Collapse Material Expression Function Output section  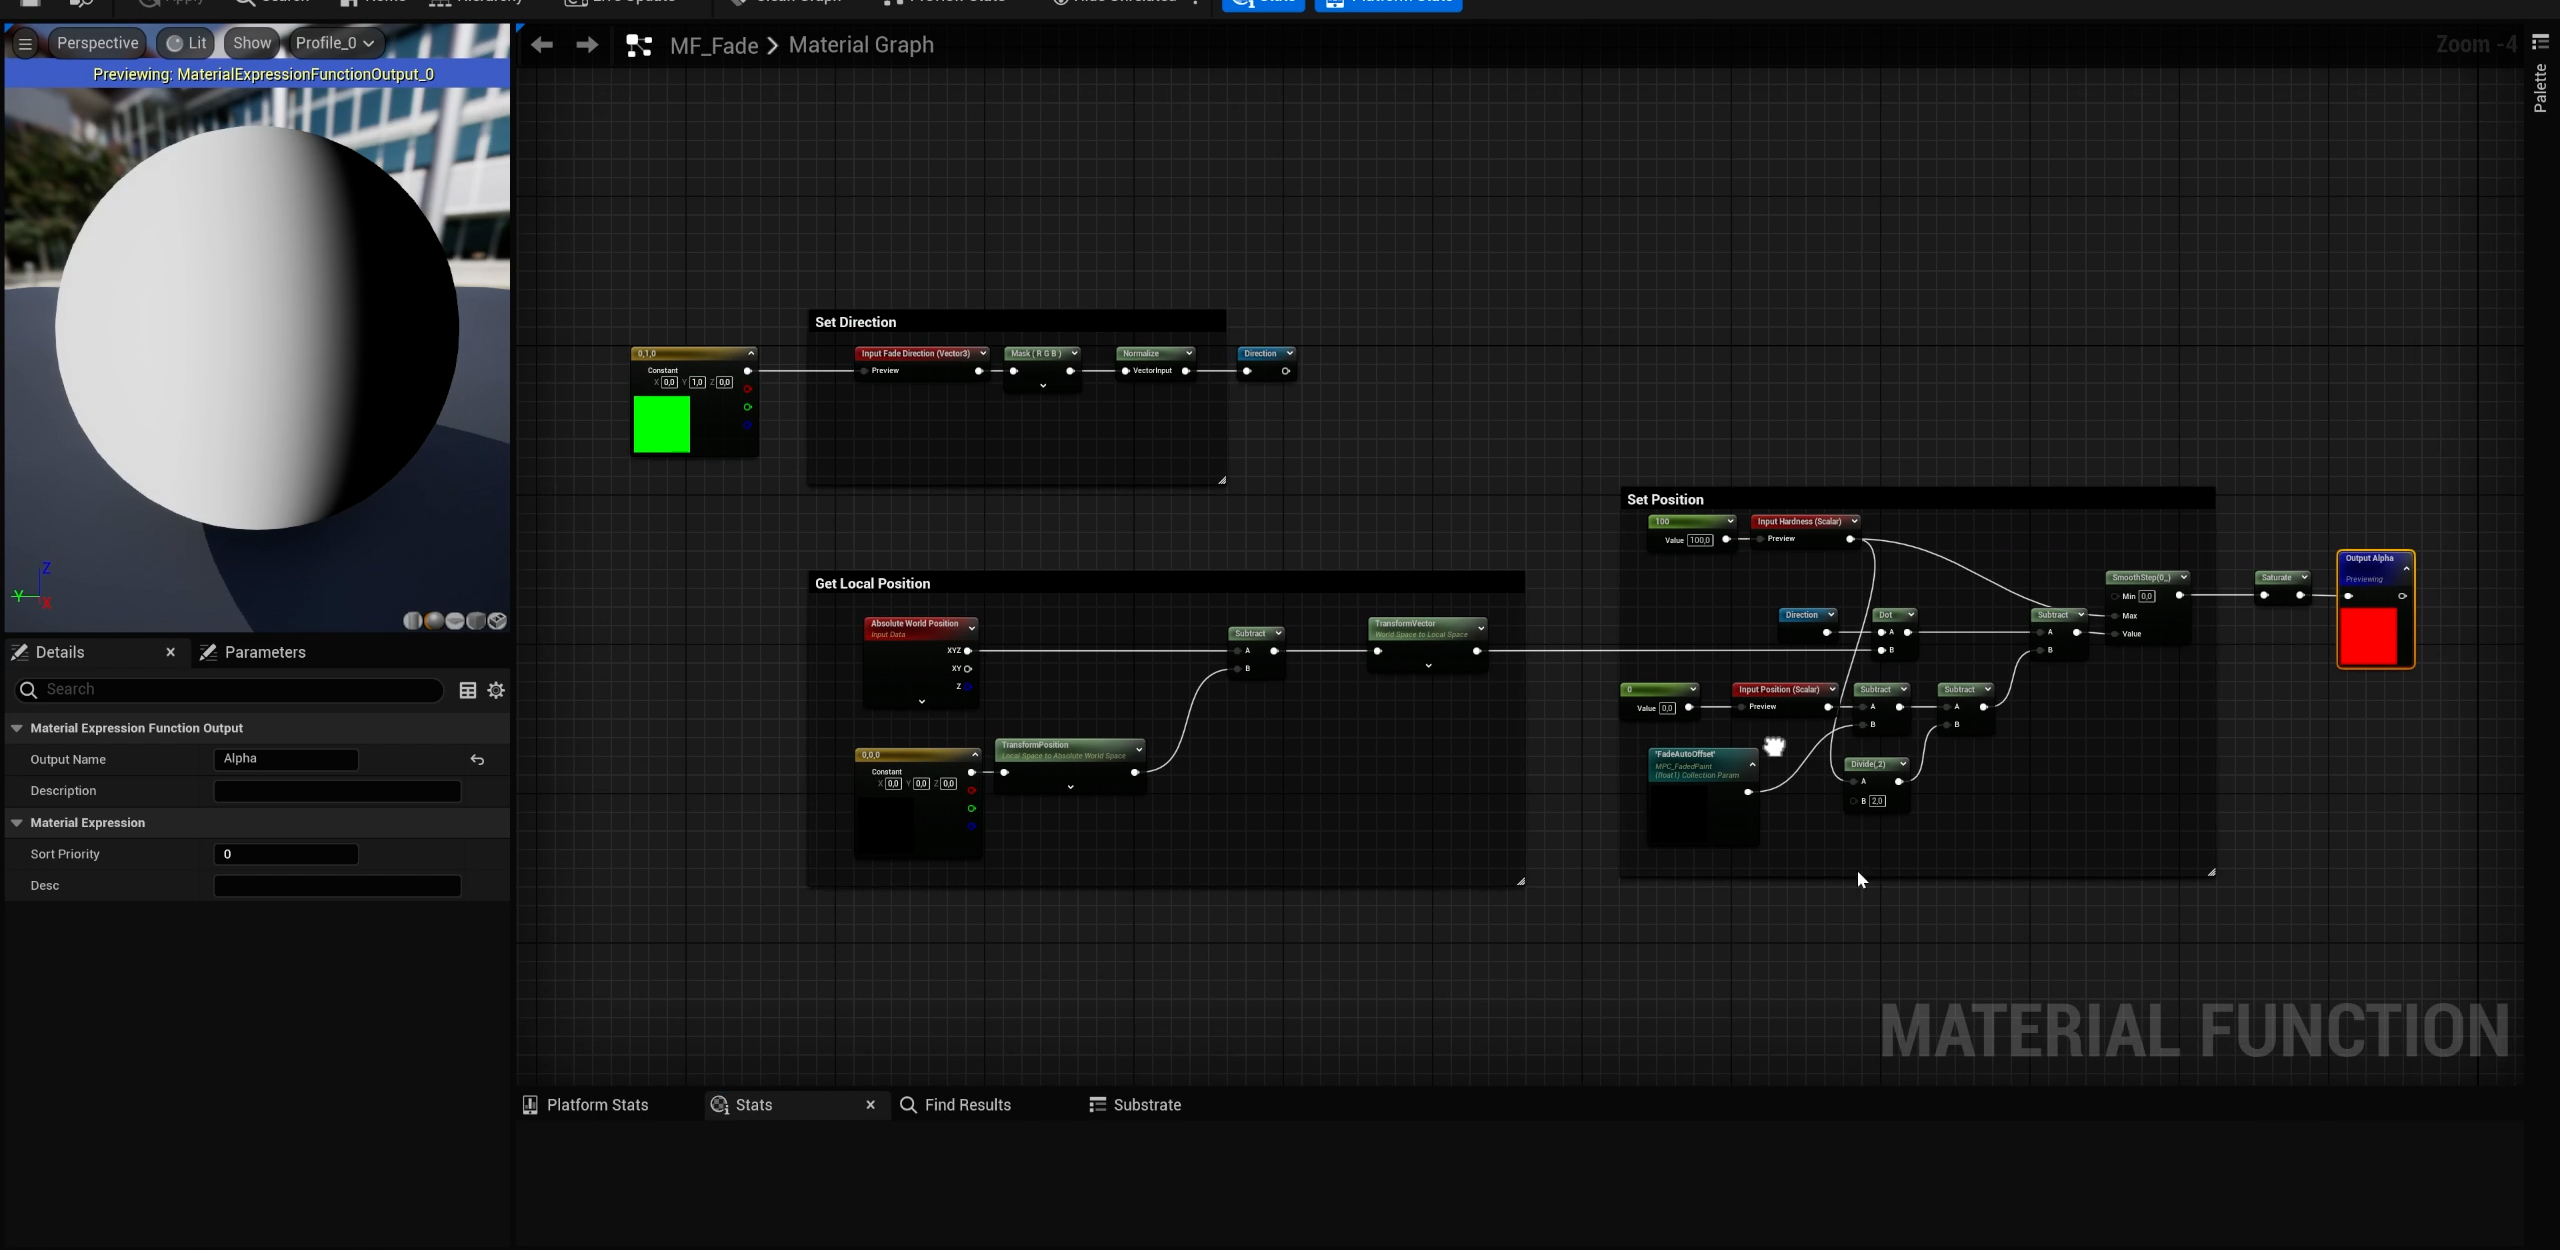click(17, 728)
